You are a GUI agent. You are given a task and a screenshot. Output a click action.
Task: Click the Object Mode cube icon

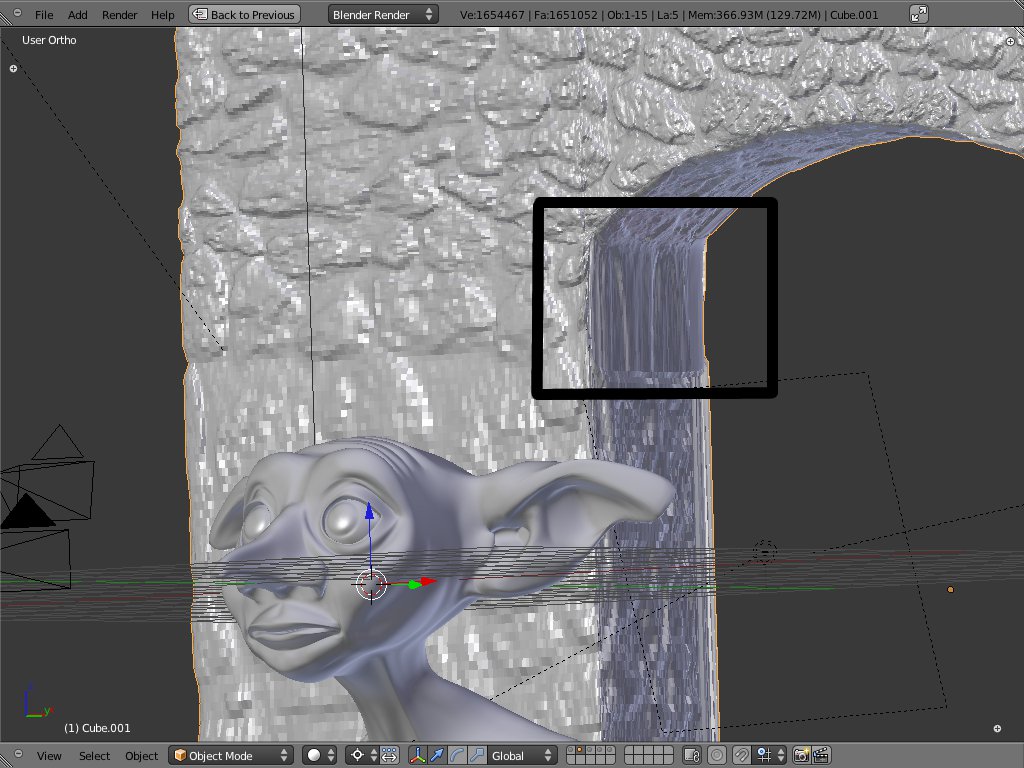tap(180, 756)
